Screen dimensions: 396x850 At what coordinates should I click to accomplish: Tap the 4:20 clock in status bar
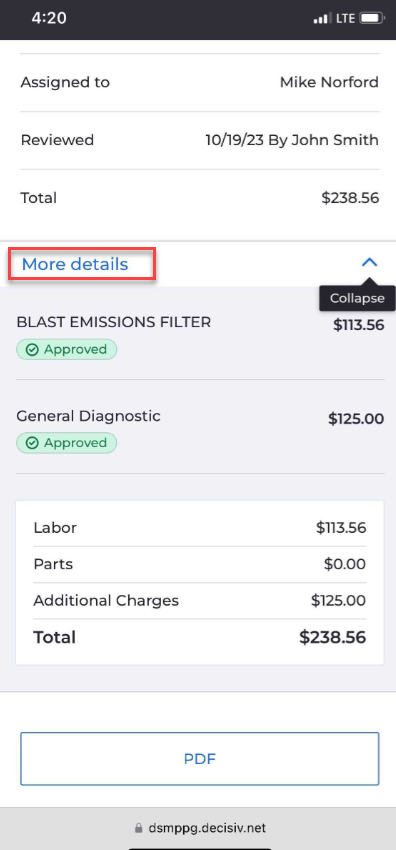[49, 18]
